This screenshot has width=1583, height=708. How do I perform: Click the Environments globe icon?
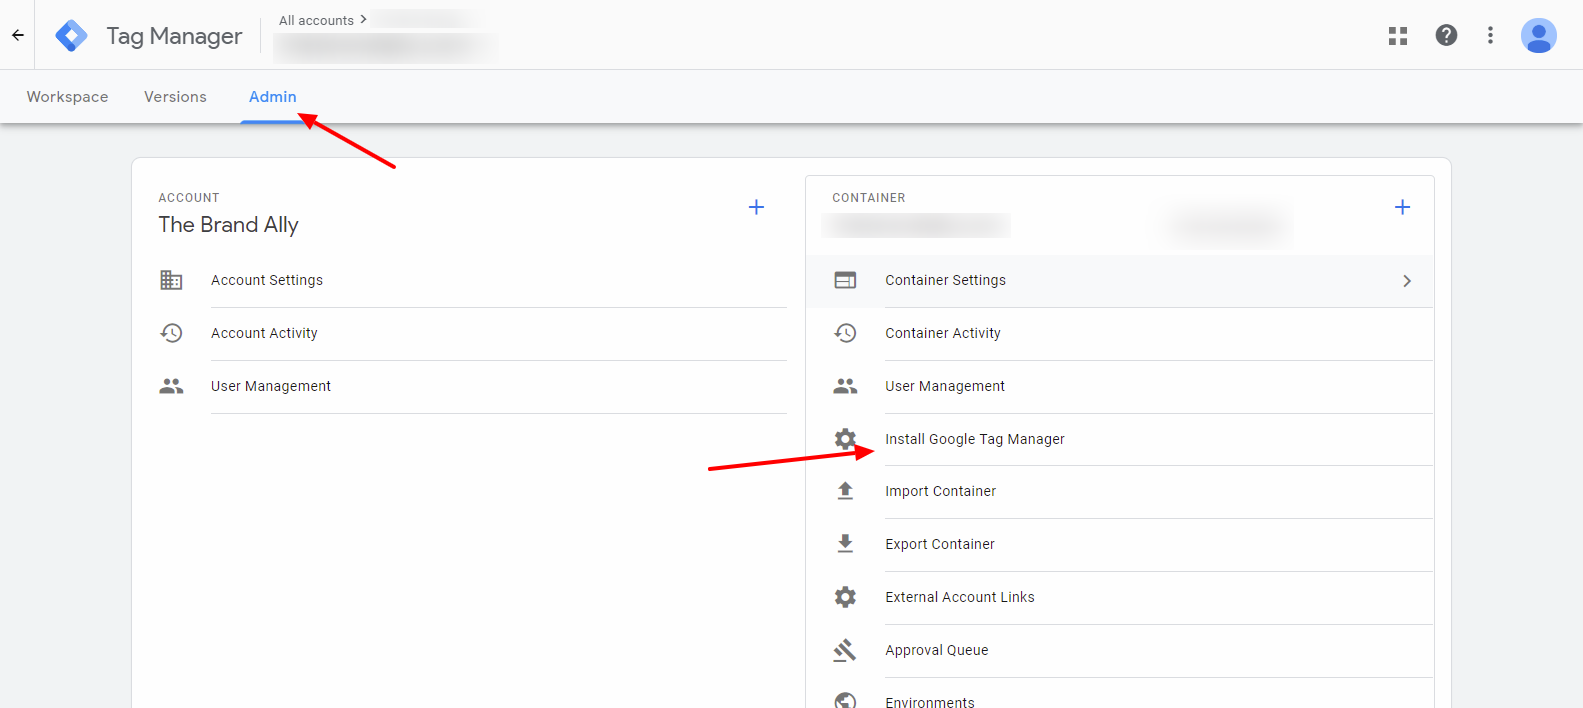845,700
